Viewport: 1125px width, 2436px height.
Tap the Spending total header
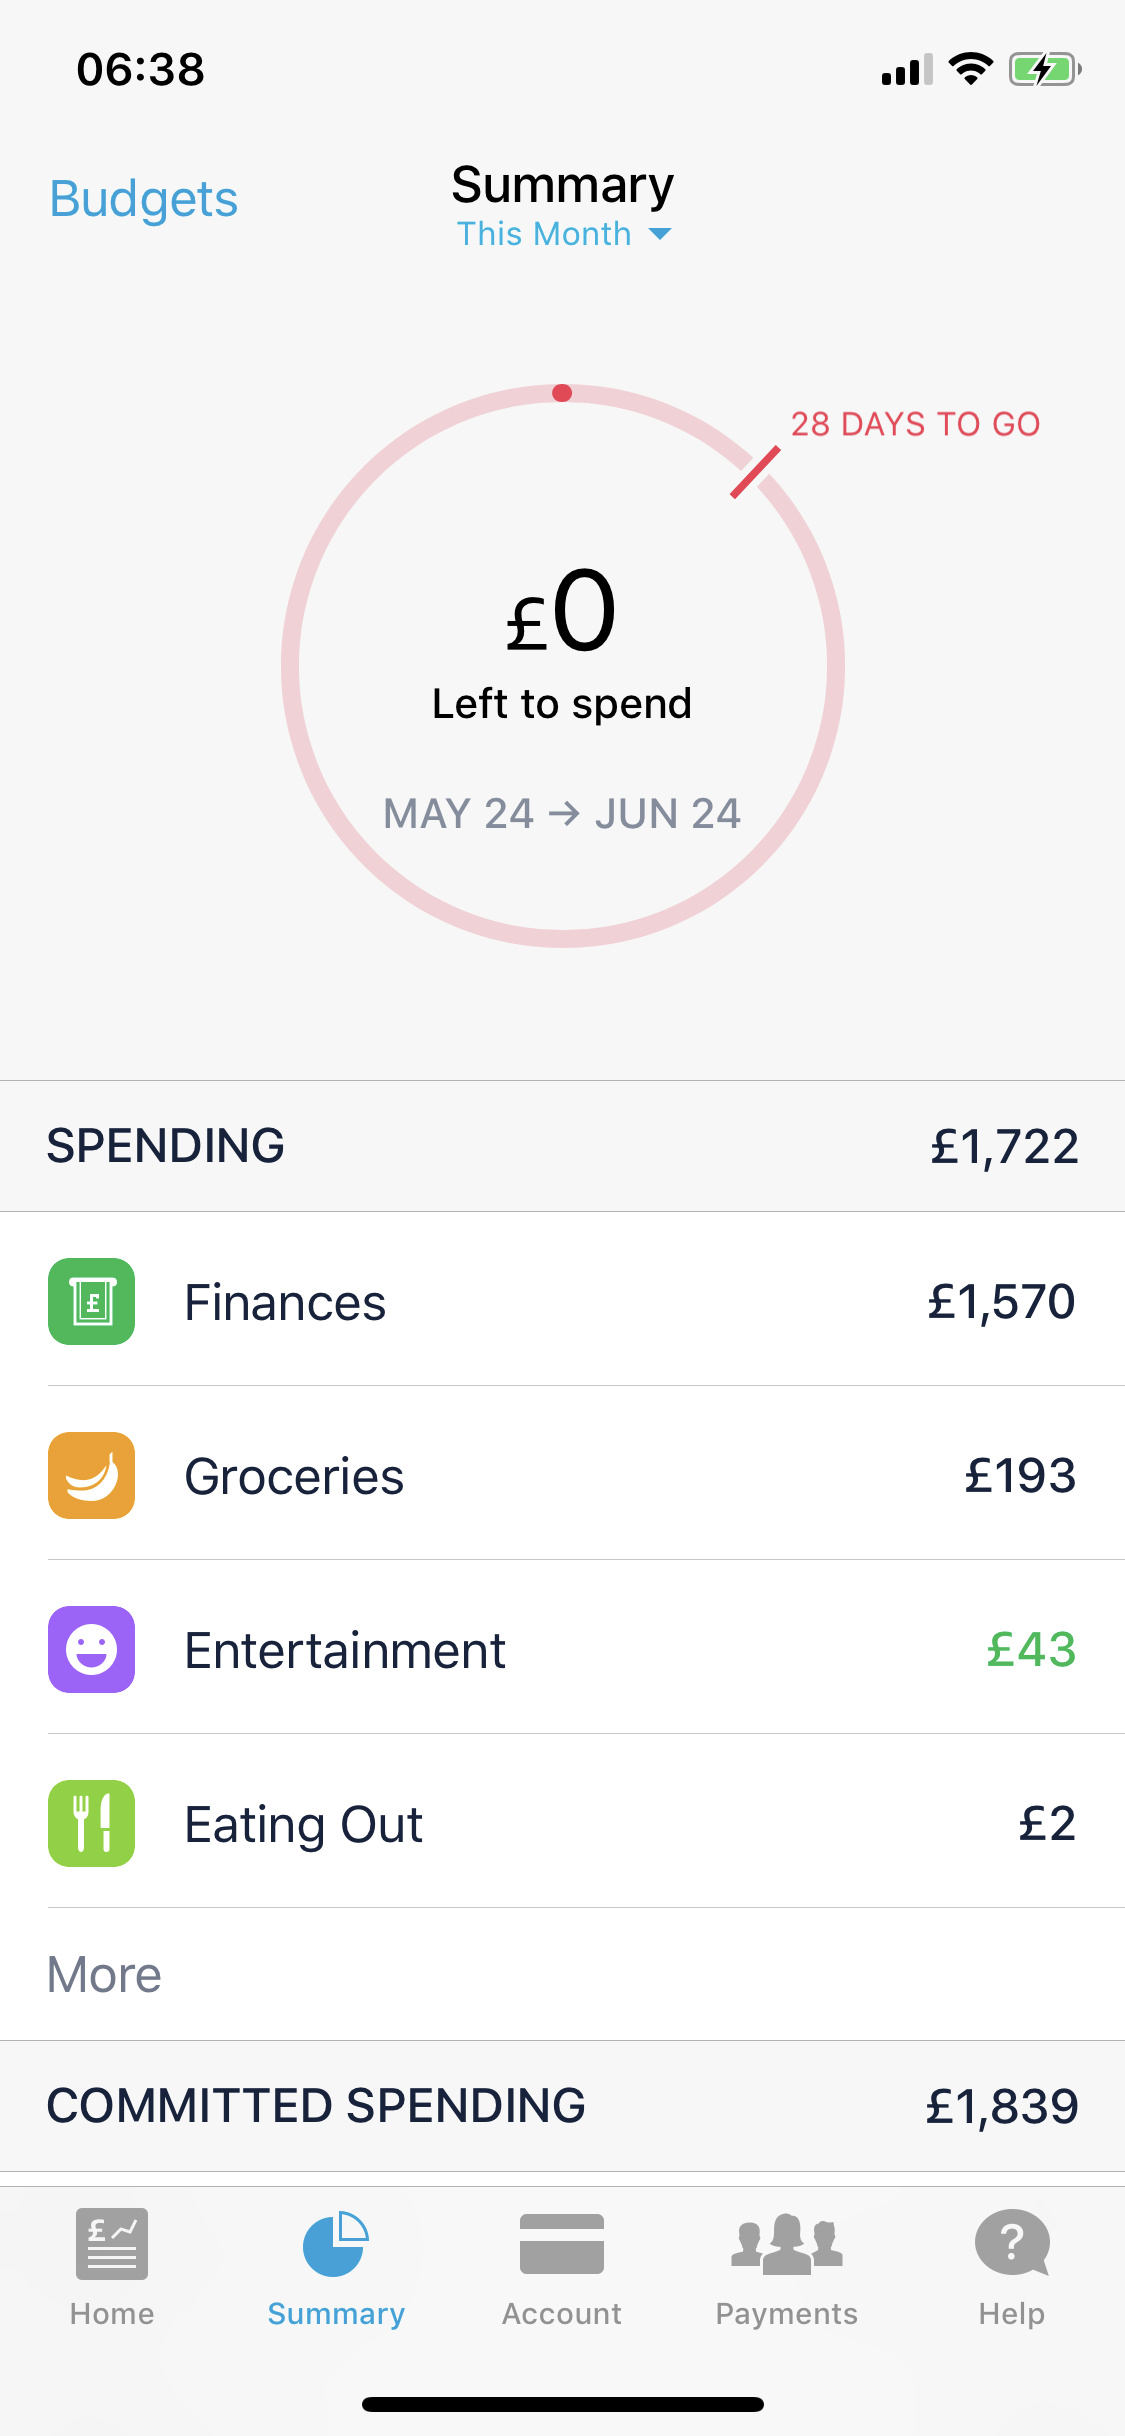[562, 1146]
